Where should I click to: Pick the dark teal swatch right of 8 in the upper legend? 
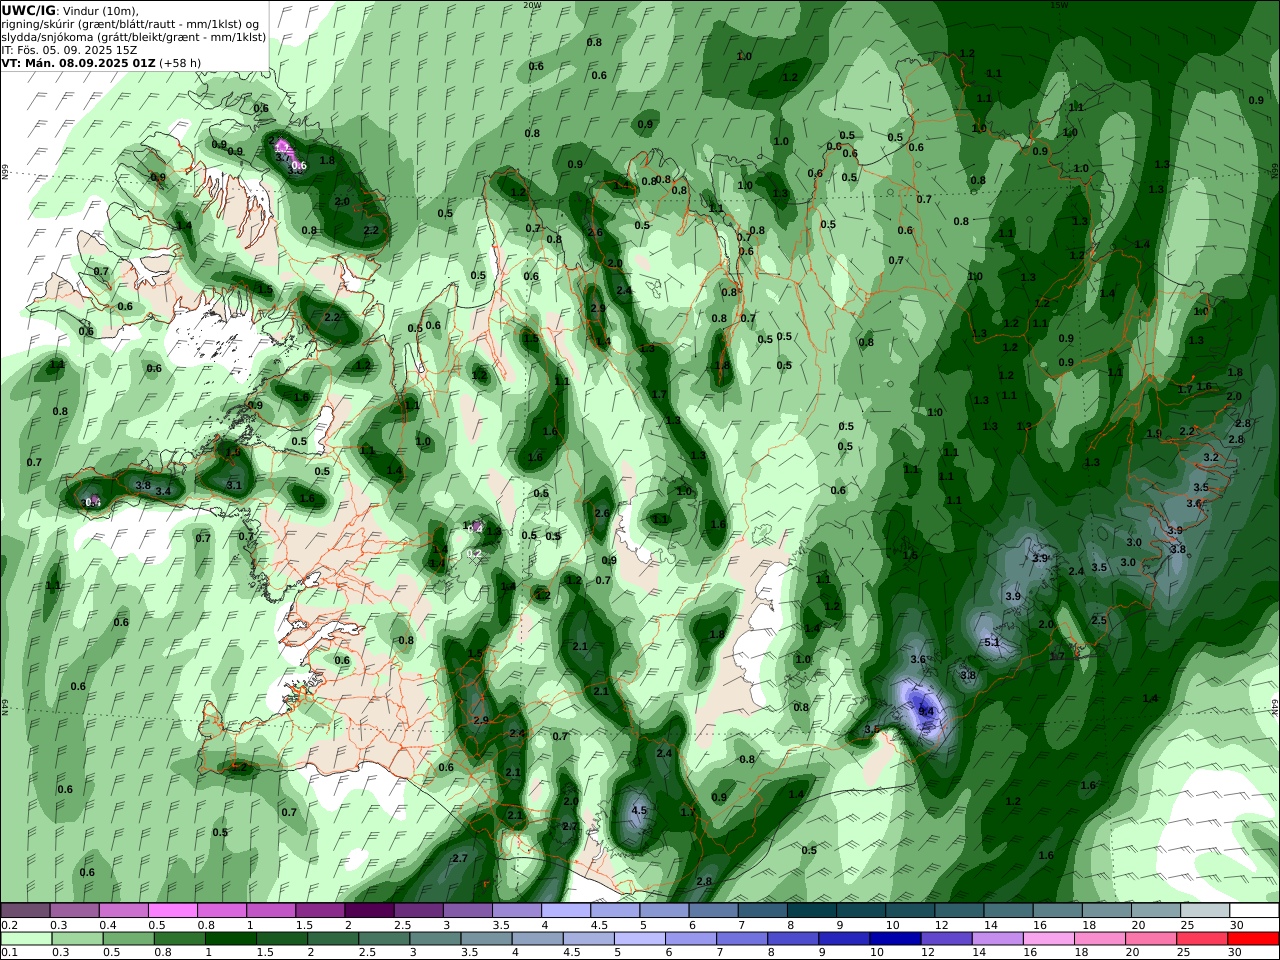[x=811, y=911]
